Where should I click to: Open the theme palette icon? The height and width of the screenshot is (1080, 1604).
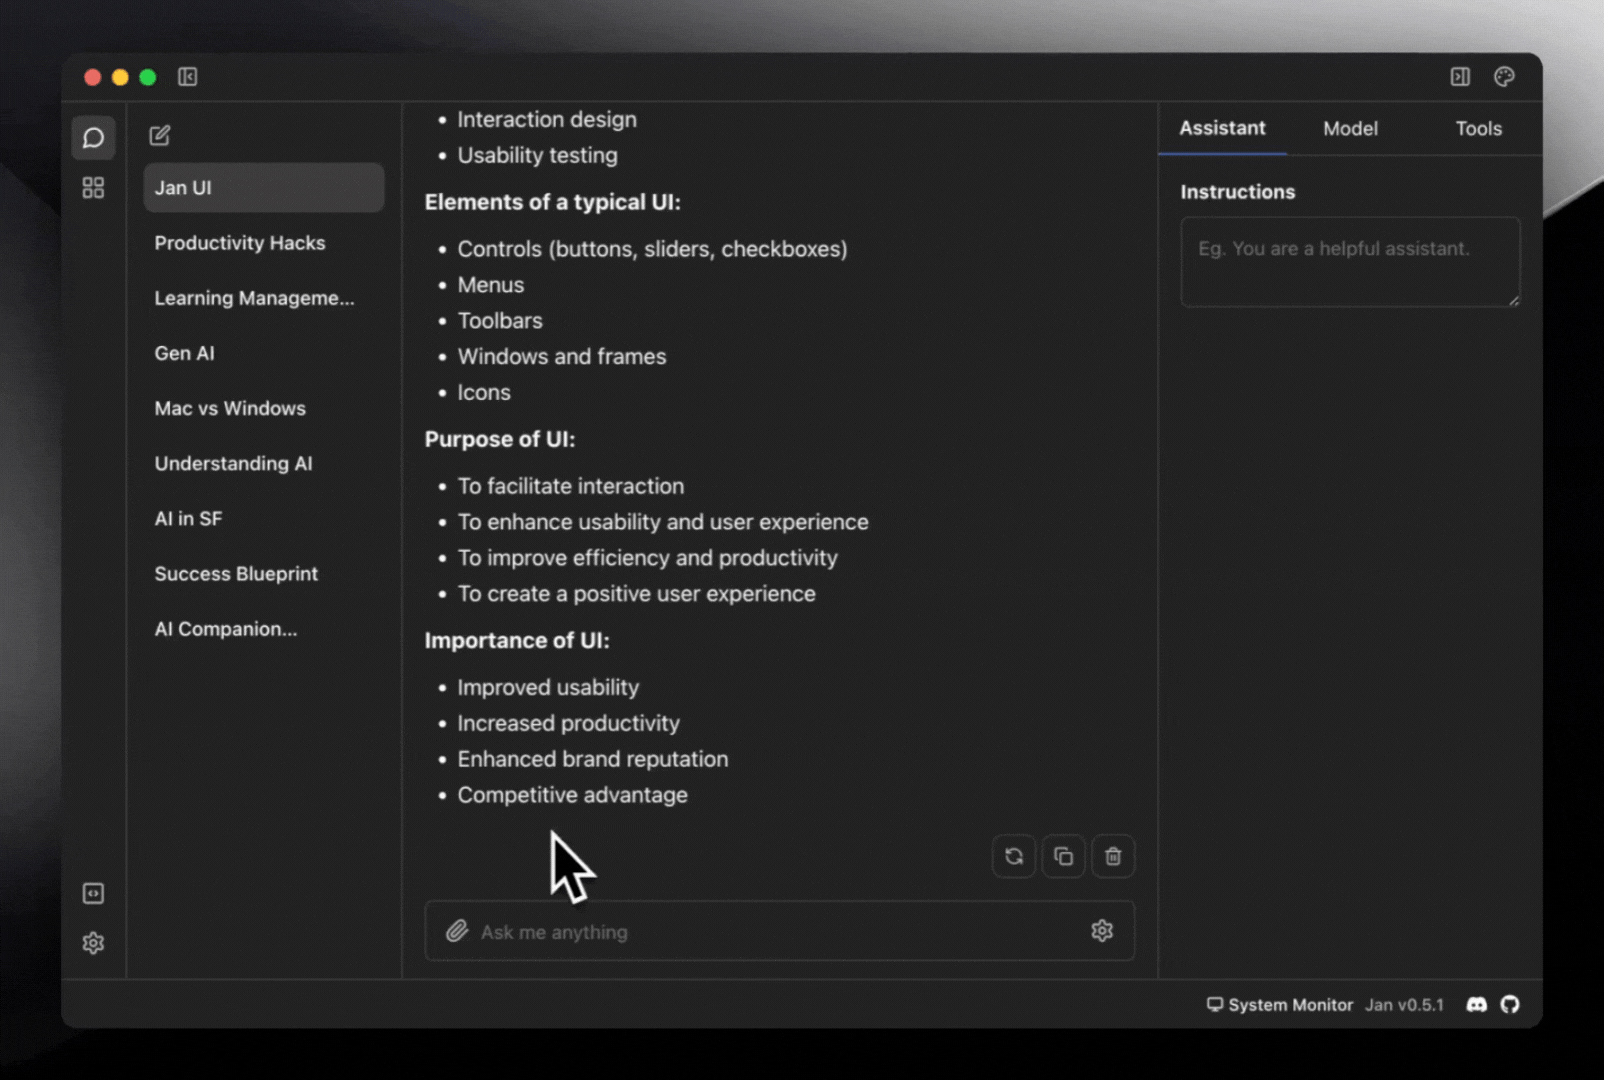pyautogui.click(x=1504, y=77)
